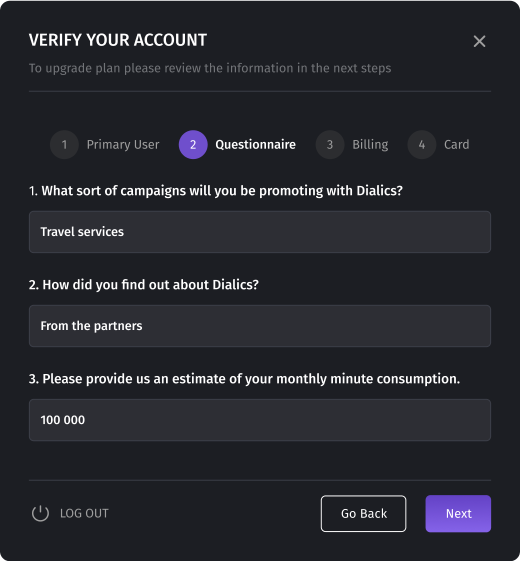520x561 pixels.
Task: Click the 'From the partners' answer field
Action: [260, 326]
